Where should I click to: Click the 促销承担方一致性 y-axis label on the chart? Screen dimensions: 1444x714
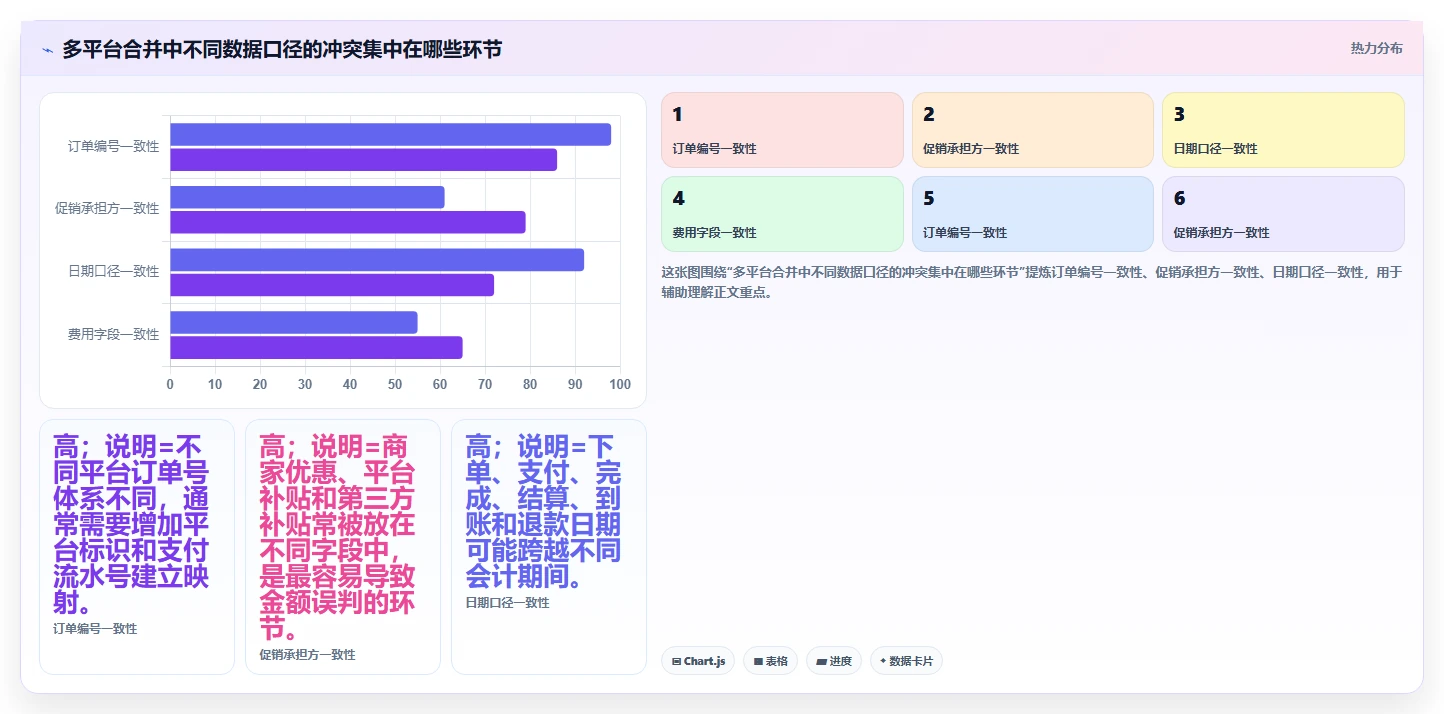[x=107, y=209]
